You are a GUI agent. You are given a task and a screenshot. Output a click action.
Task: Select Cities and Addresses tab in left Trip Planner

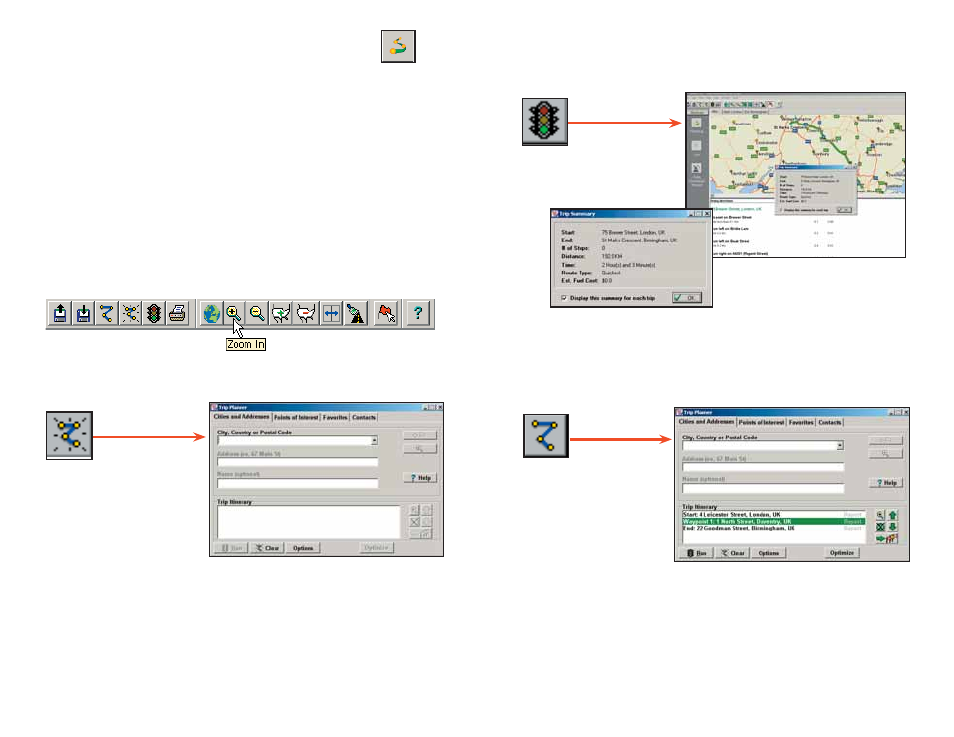pos(241,417)
